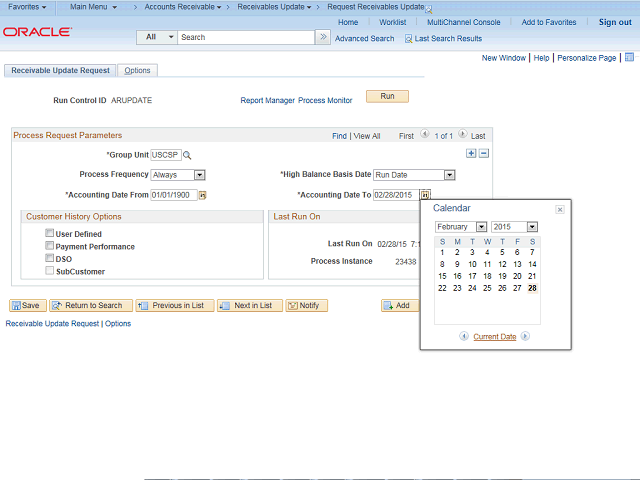Click Next in List button
Screen dimensions: 640x480
click(x=250, y=305)
